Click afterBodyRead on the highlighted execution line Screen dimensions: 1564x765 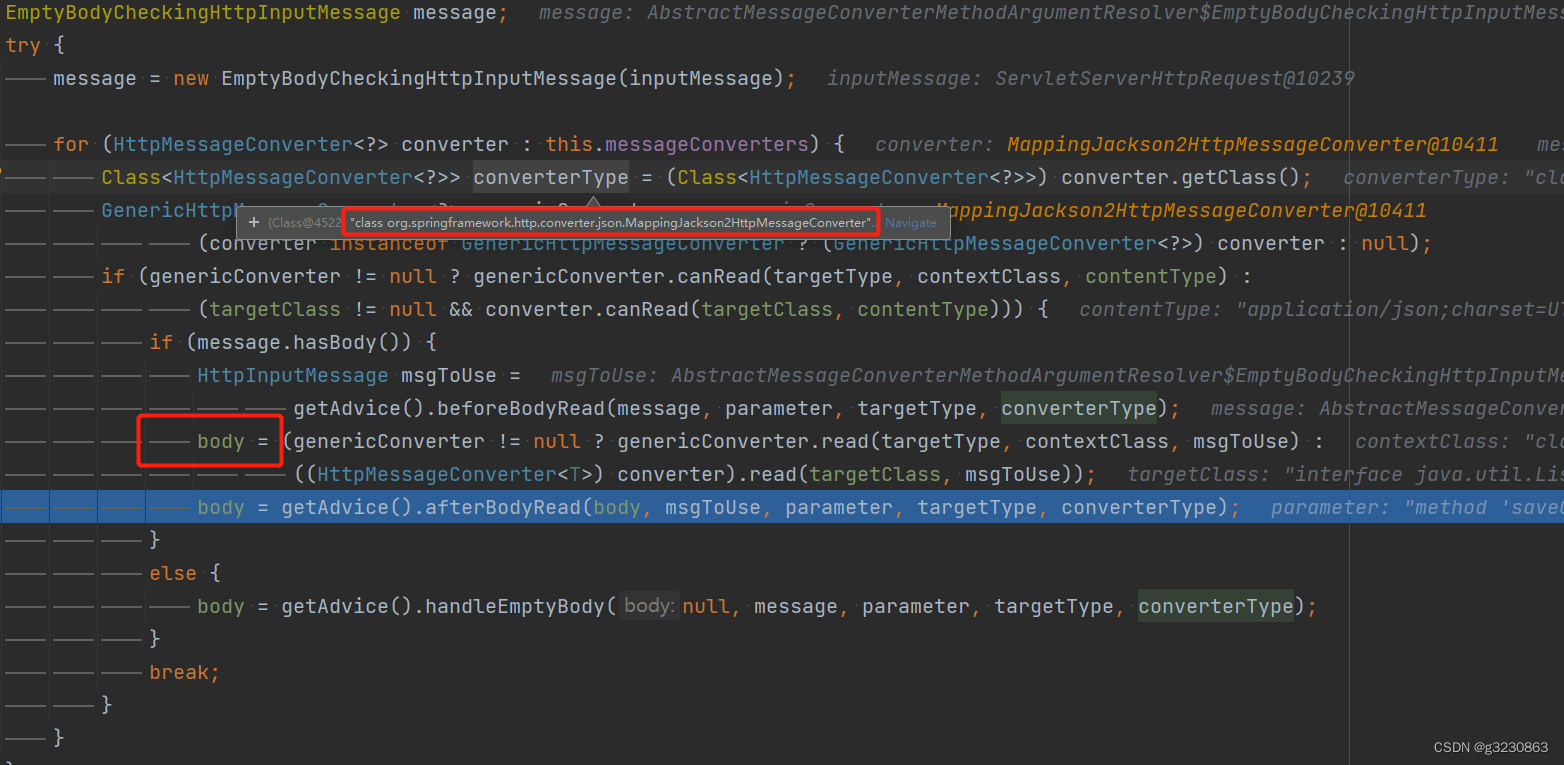click(503, 507)
